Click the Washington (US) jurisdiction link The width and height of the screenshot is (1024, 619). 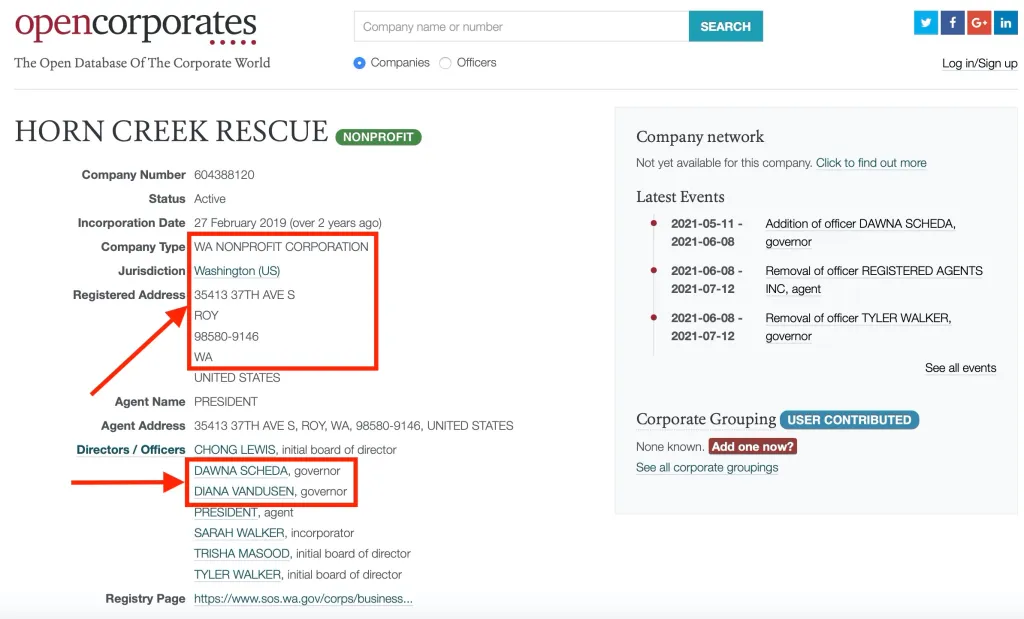coord(237,271)
